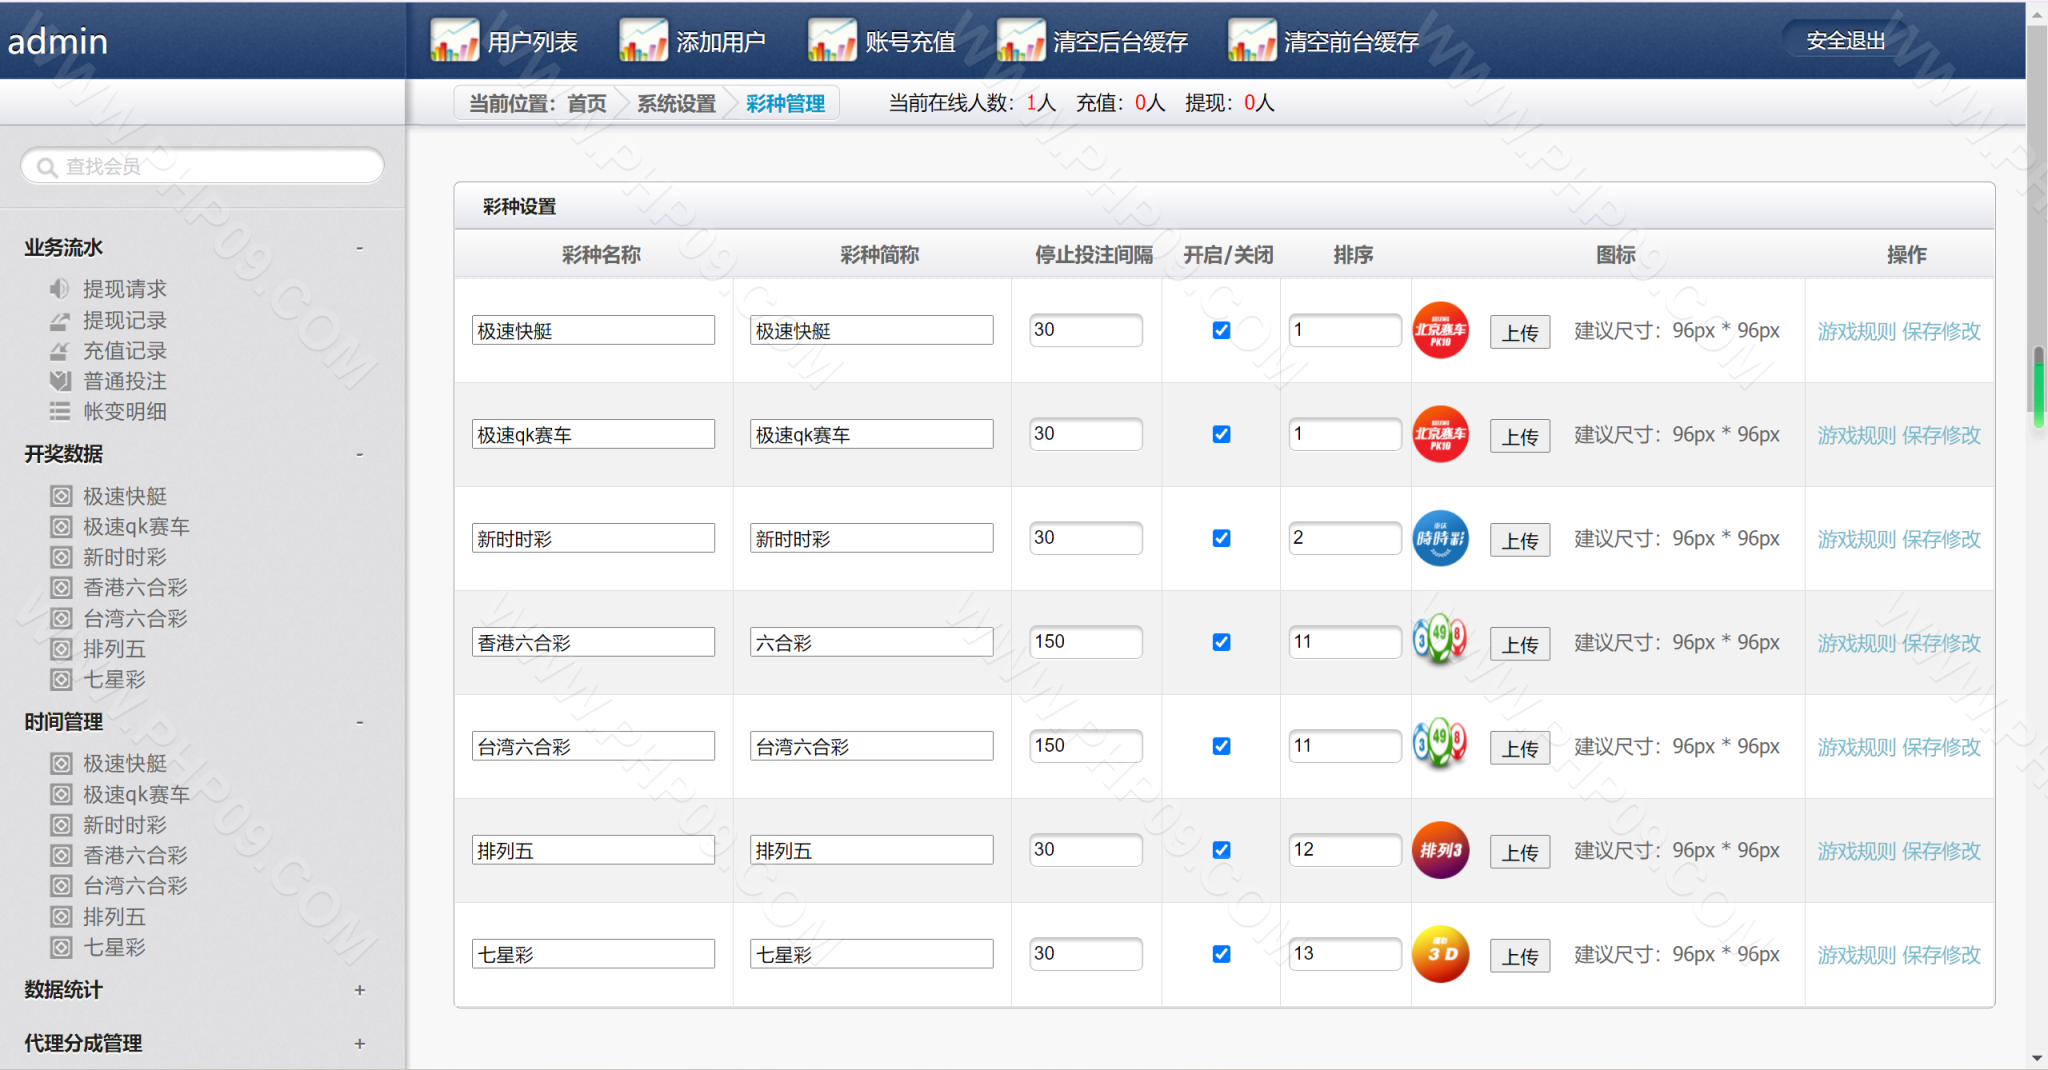This screenshot has height=1070, width=2048.
Task: Open 充值记录 in the sidebar
Action: point(124,351)
